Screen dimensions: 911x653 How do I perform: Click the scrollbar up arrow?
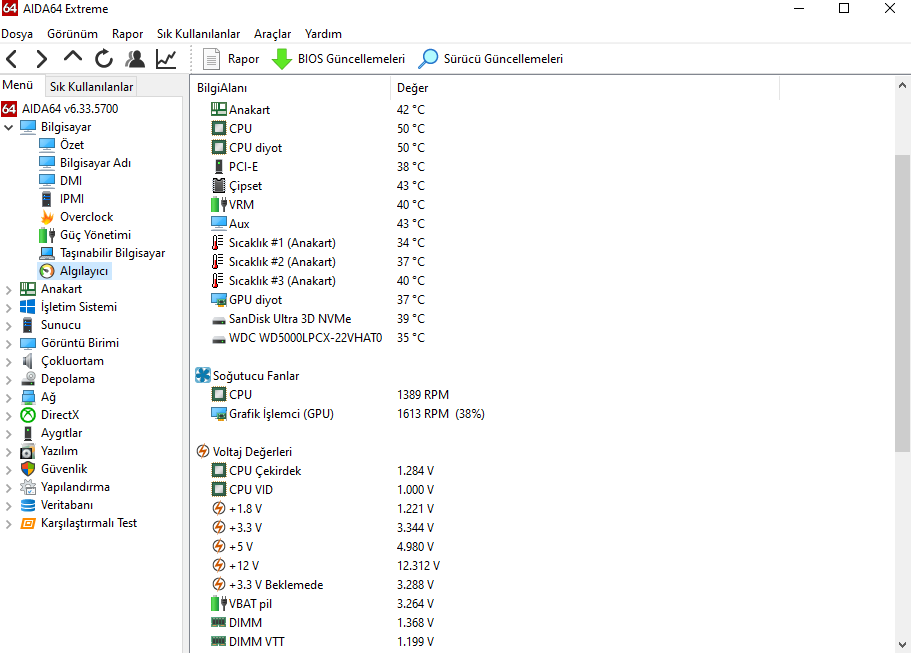[x=902, y=85]
